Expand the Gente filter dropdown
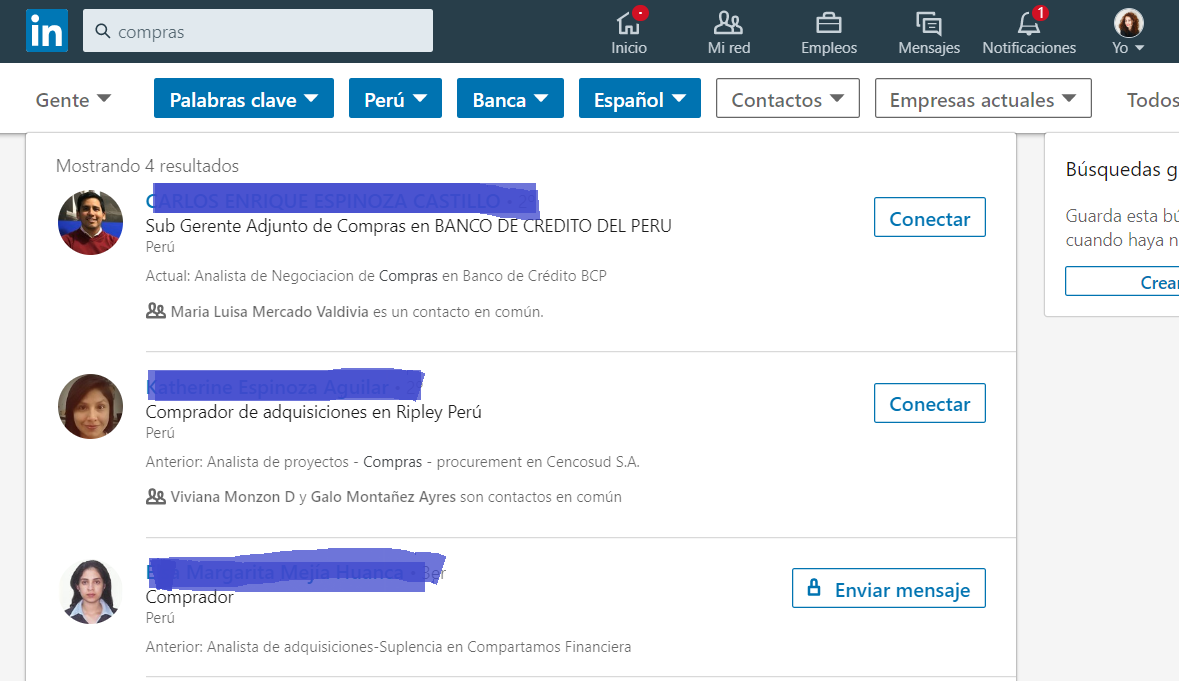1179x681 pixels. [73, 100]
